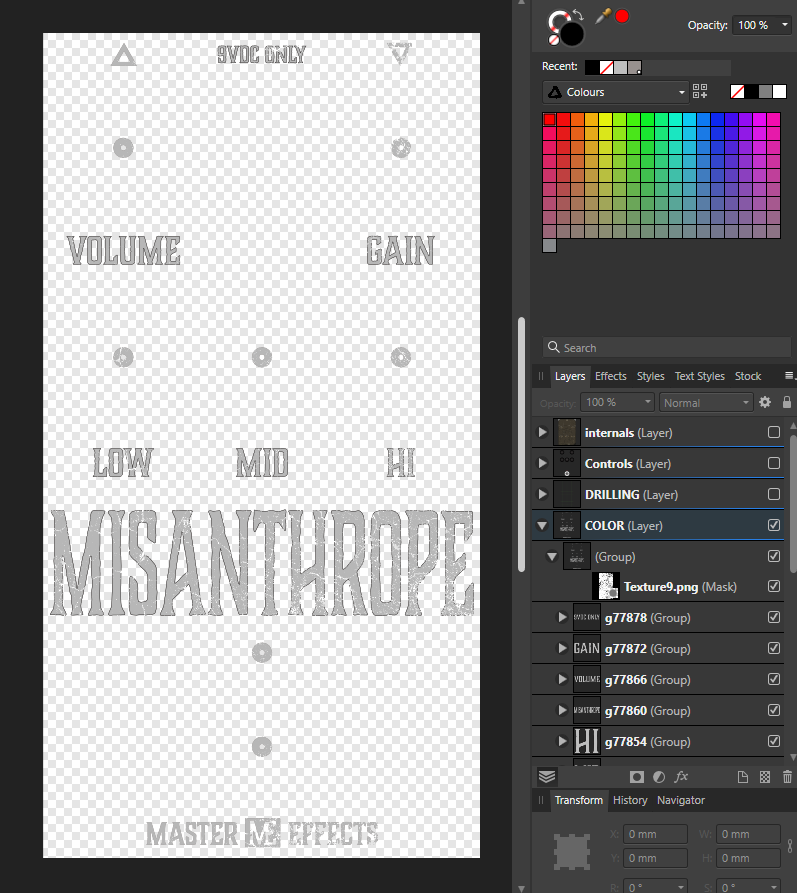The width and height of the screenshot is (797, 893).
Task: Pick a colour with the eyedropper tool
Action: pos(603,16)
